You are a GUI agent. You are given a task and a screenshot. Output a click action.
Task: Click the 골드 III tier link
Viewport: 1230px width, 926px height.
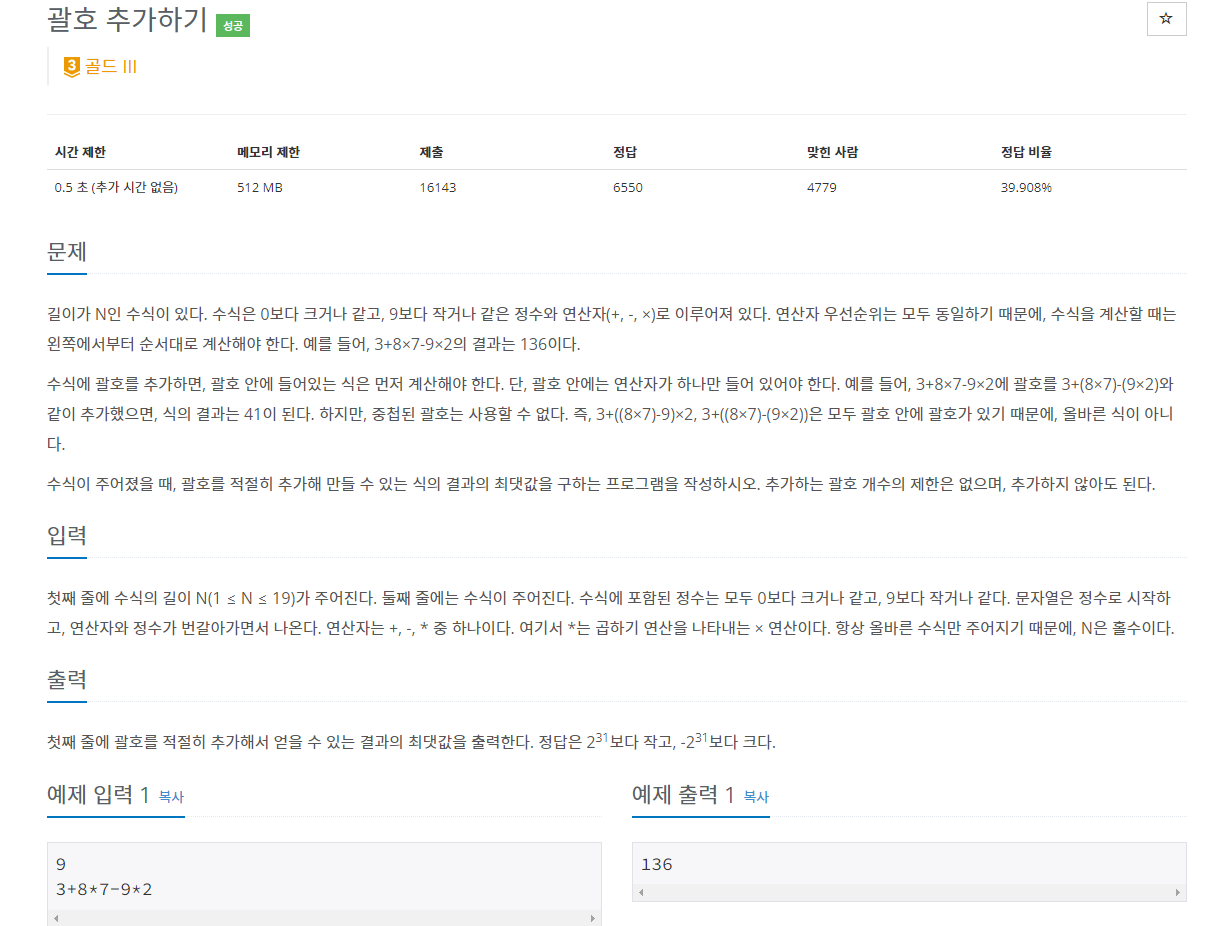click(x=110, y=67)
